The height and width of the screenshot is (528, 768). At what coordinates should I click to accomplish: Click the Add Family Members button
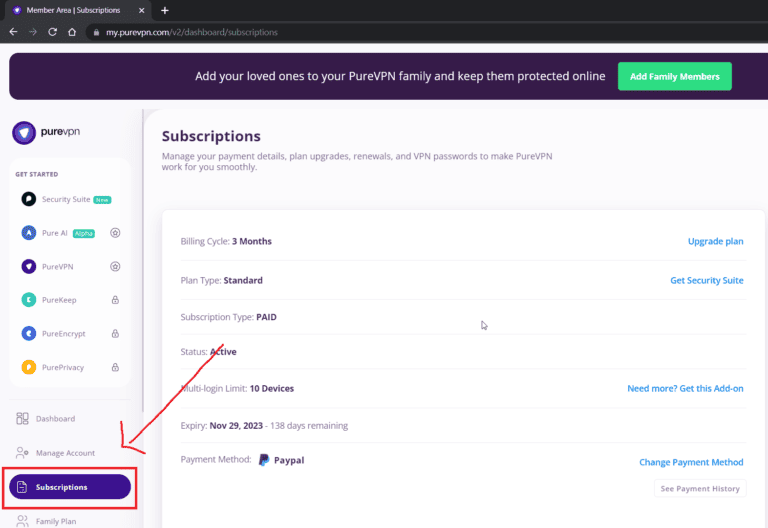pos(675,77)
